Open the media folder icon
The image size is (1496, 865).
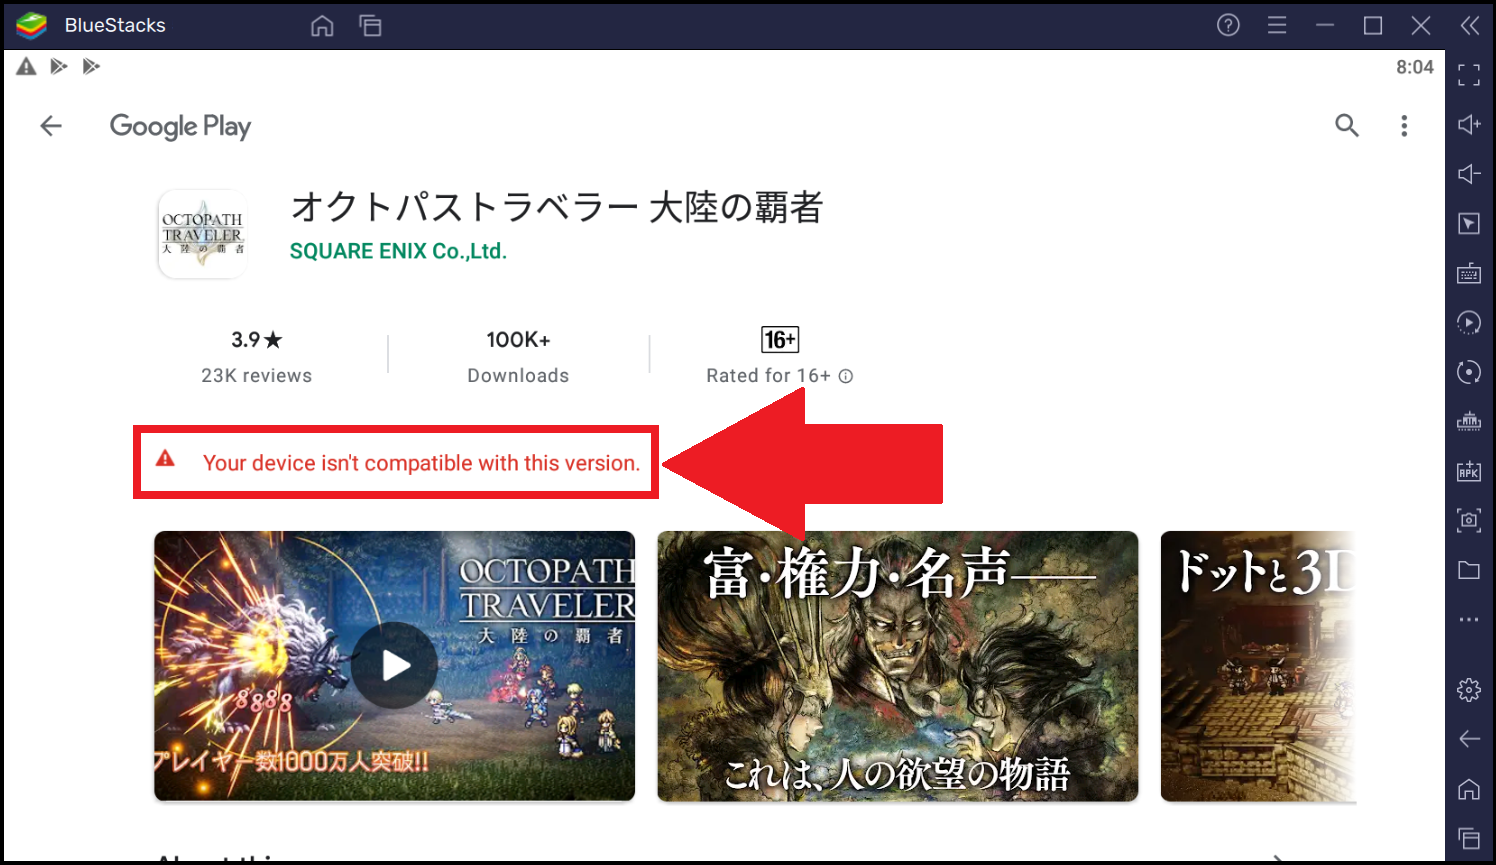[1469, 570]
